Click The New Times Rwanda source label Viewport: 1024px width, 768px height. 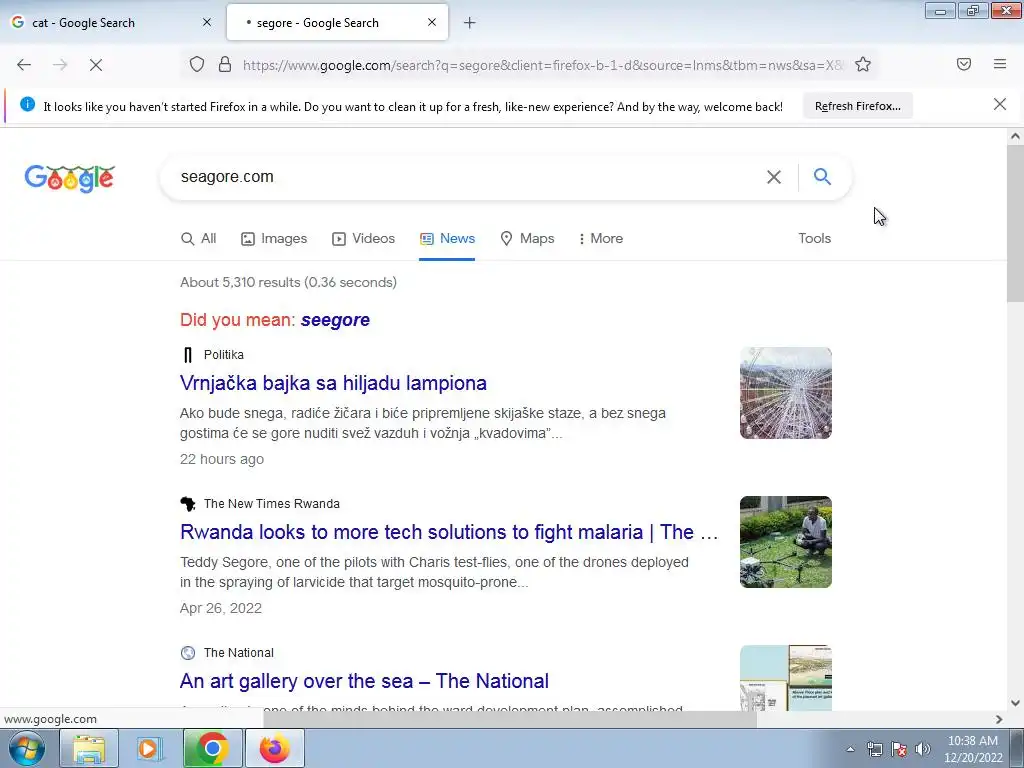[x=272, y=504]
